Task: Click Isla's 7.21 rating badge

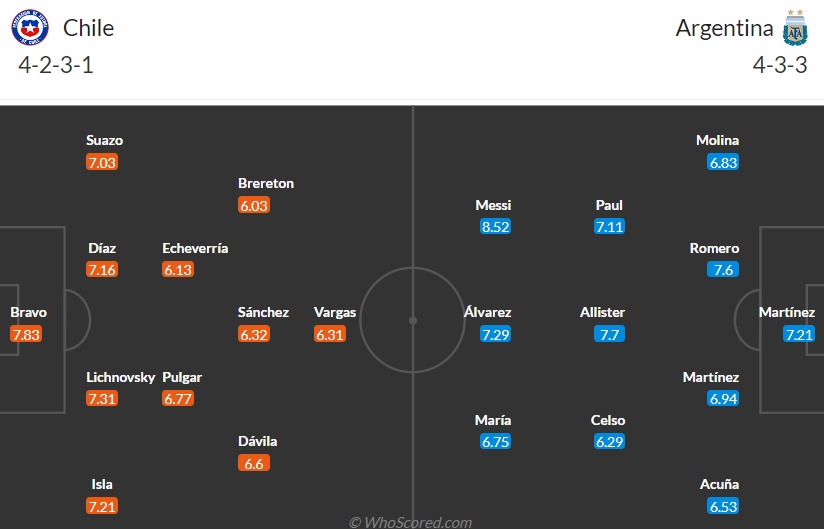Action: (102, 506)
